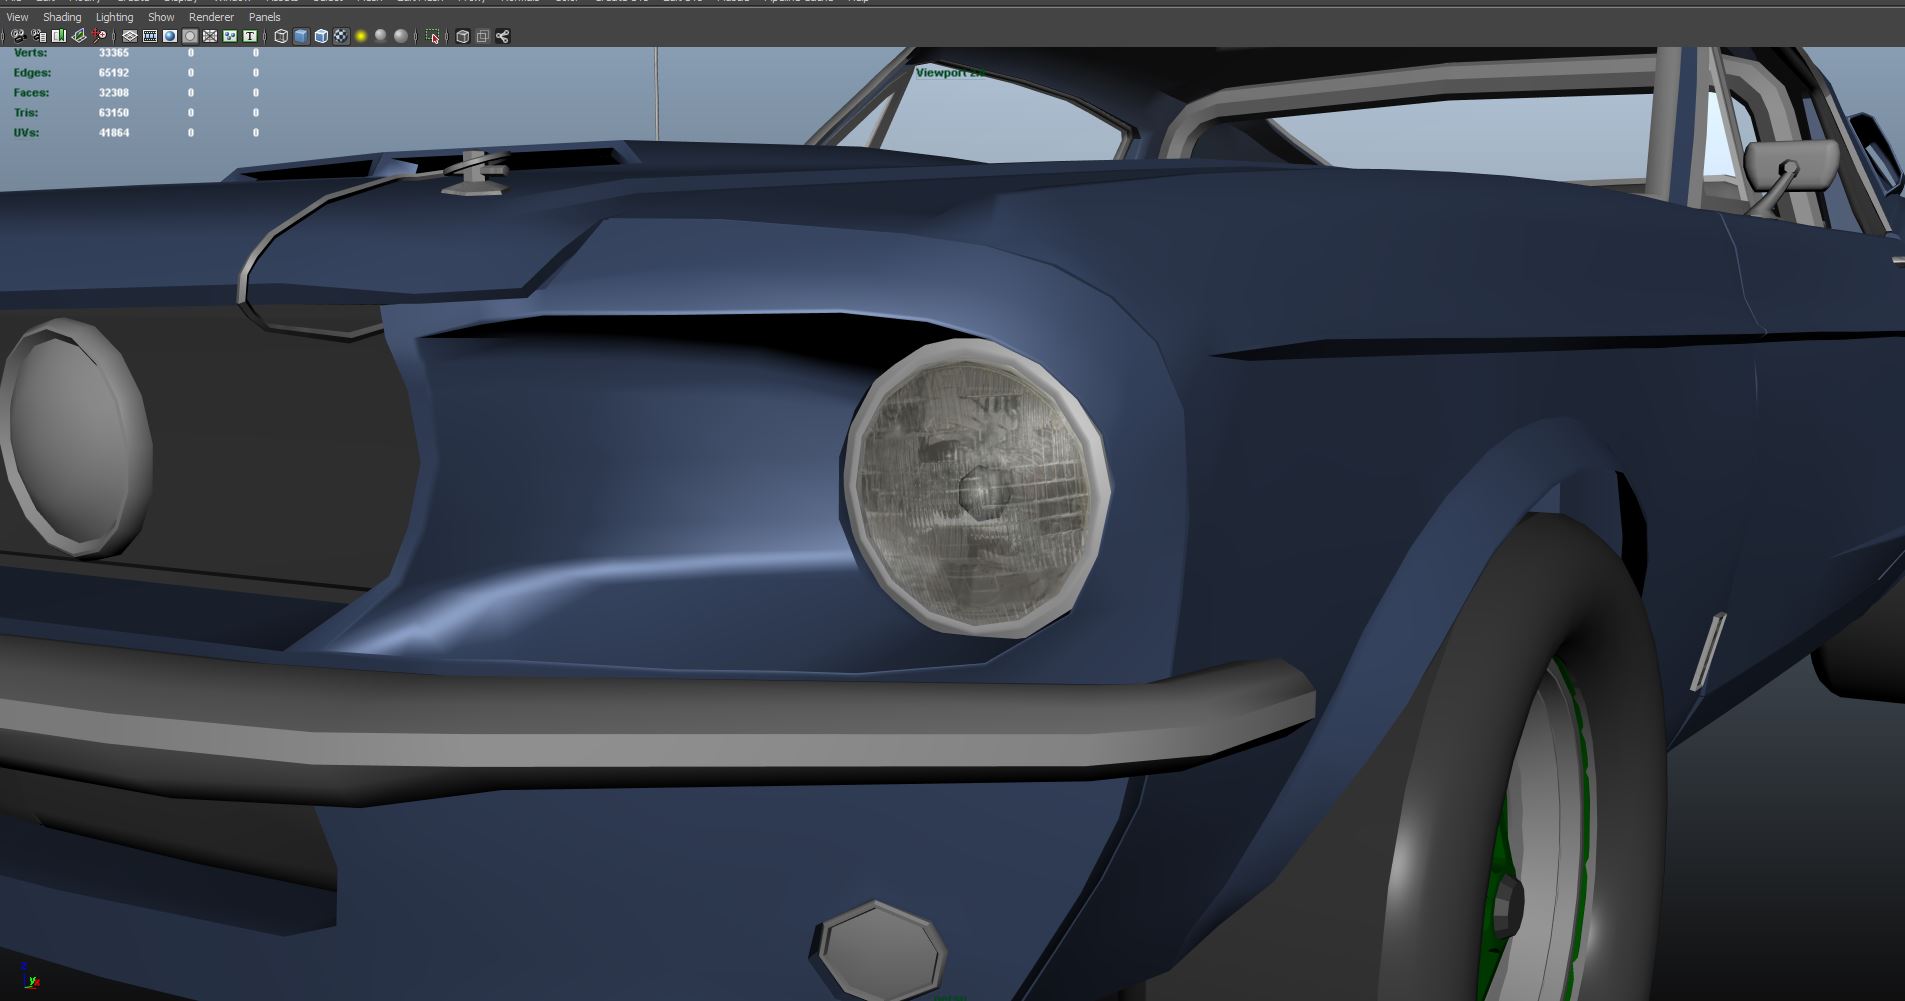
Task: Toggle the viewport Grid display
Action: (130, 36)
